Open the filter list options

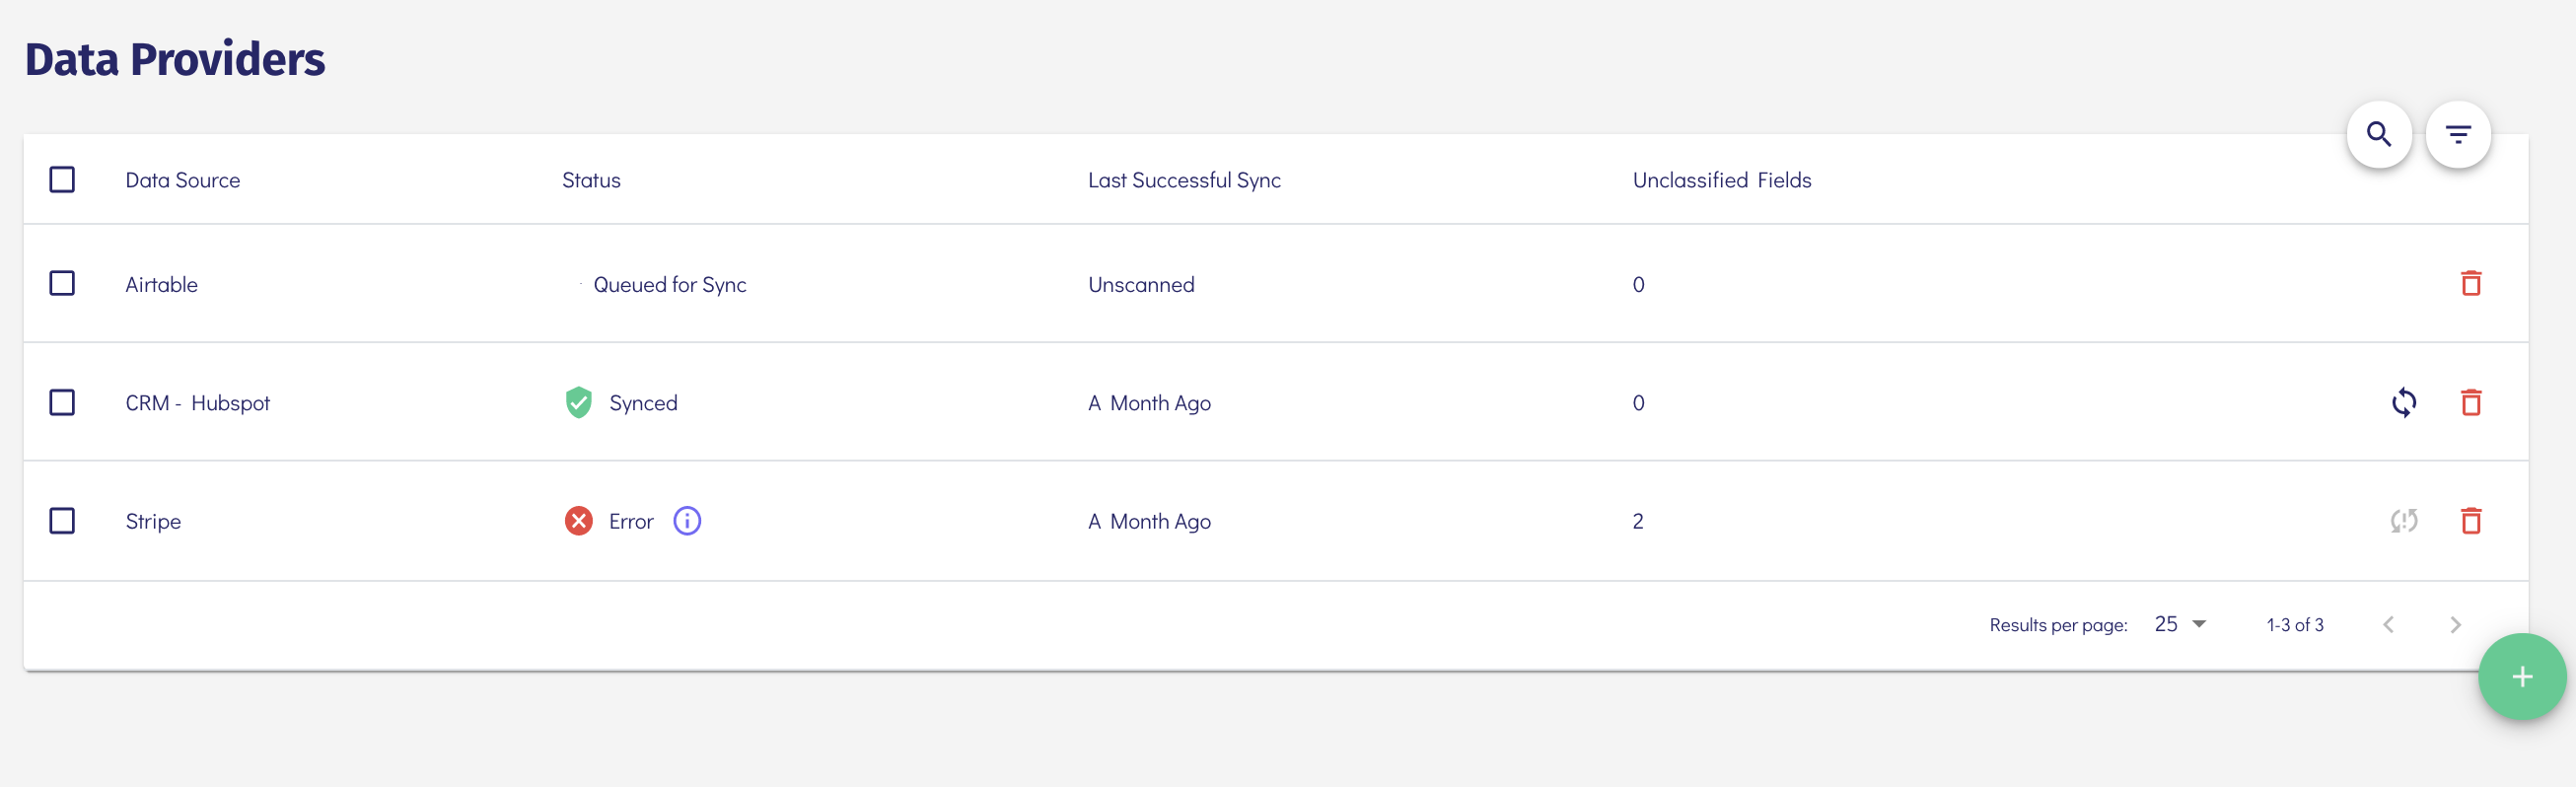(2458, 134)
